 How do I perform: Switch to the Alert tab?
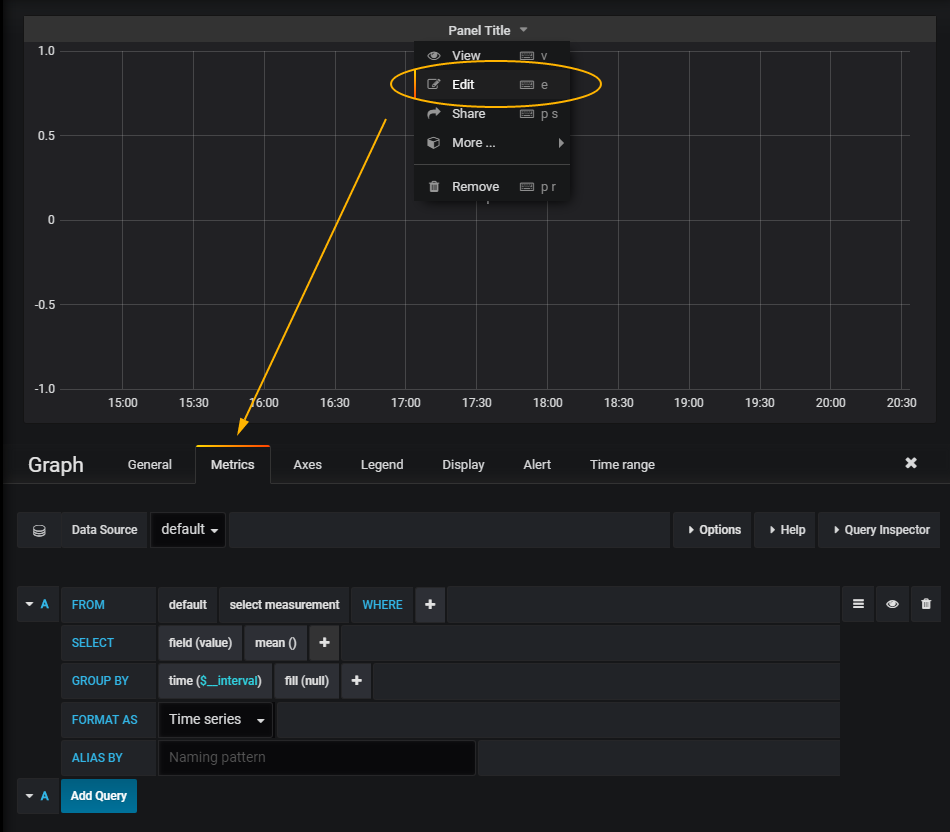[x=537, y=465]
